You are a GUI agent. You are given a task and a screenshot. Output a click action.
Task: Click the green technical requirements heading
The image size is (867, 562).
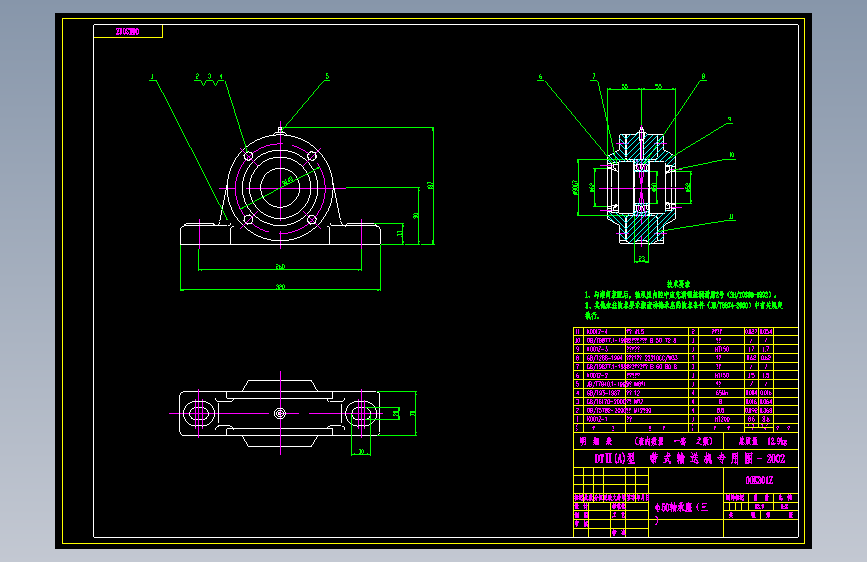[x=678, y=284]
